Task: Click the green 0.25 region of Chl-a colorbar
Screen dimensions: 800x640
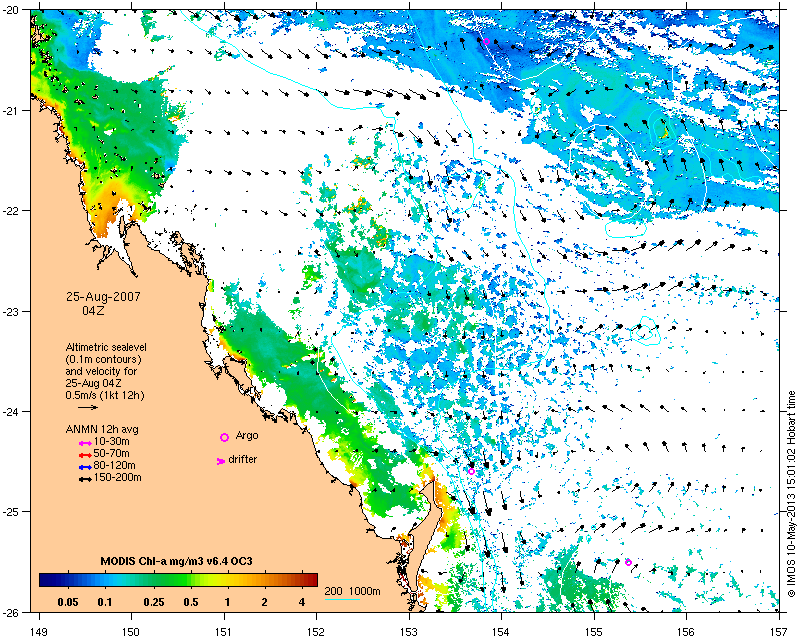Action: (x=154, y=580)
